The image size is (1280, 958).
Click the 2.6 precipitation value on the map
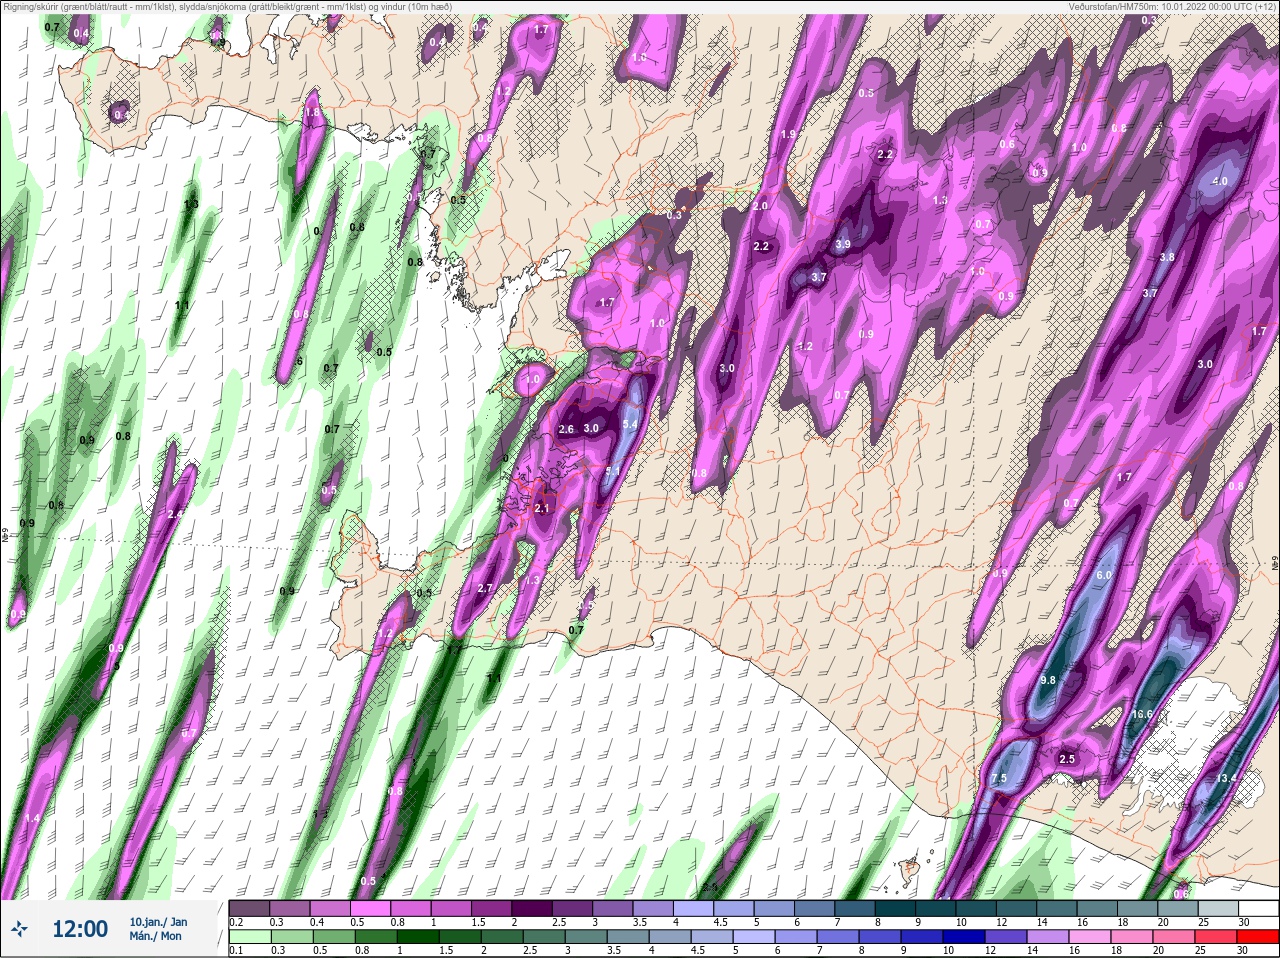pyautogui.click(x=566, y=429)
